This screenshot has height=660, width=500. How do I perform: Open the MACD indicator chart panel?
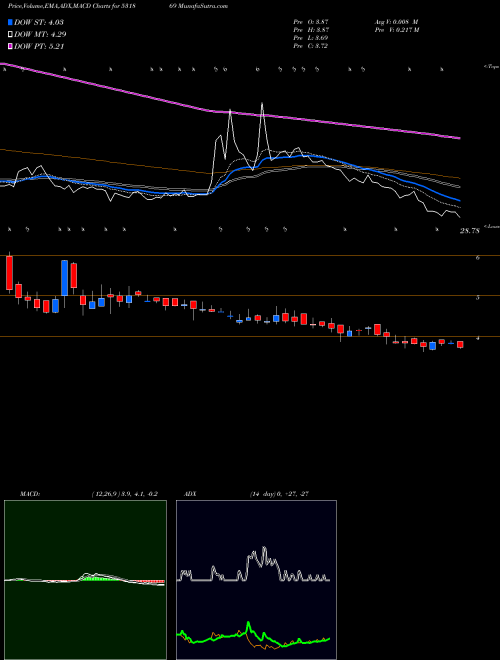click(x=85, y=580)
